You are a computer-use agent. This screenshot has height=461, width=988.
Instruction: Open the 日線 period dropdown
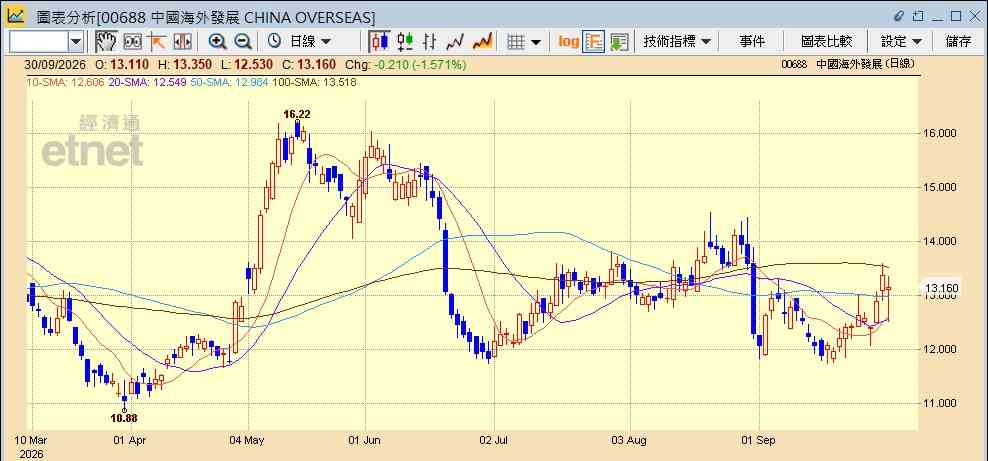[x=309, y=42]
